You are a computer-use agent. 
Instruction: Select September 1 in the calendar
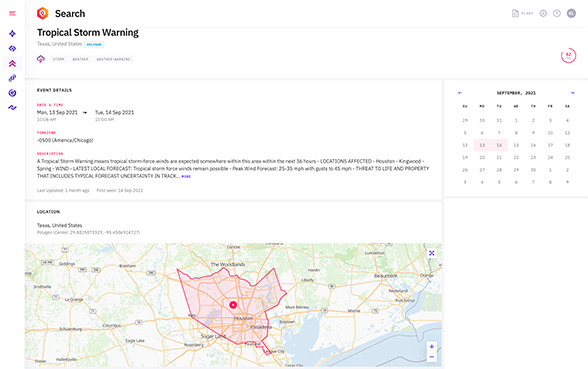click(516, 120)
